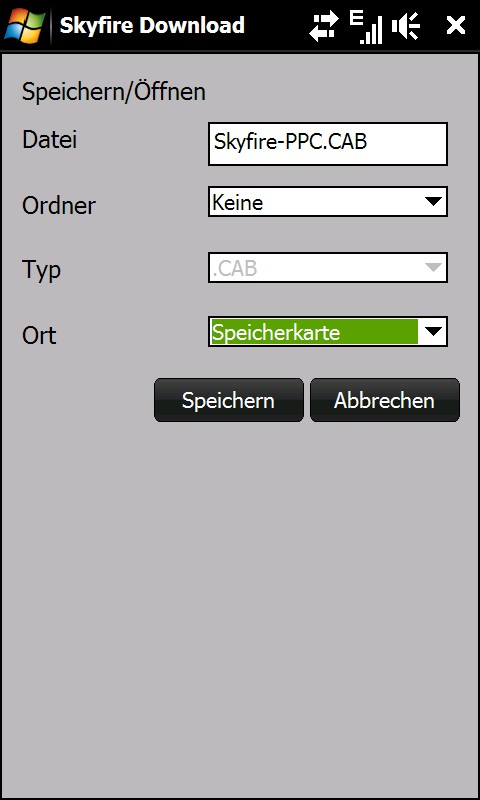Image resolution: width=480 pixels, height=800 pixels.
Task: Click the Typ label
Action: pos(41,270)
